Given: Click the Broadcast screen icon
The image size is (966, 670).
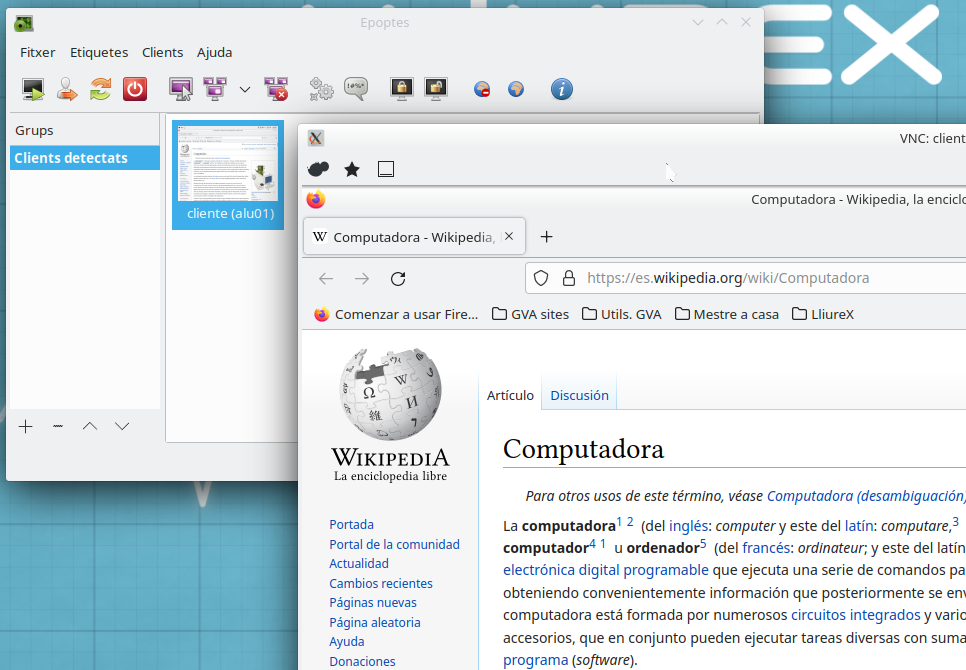Looking at the screenshot, I should click(x=181, y=89).
